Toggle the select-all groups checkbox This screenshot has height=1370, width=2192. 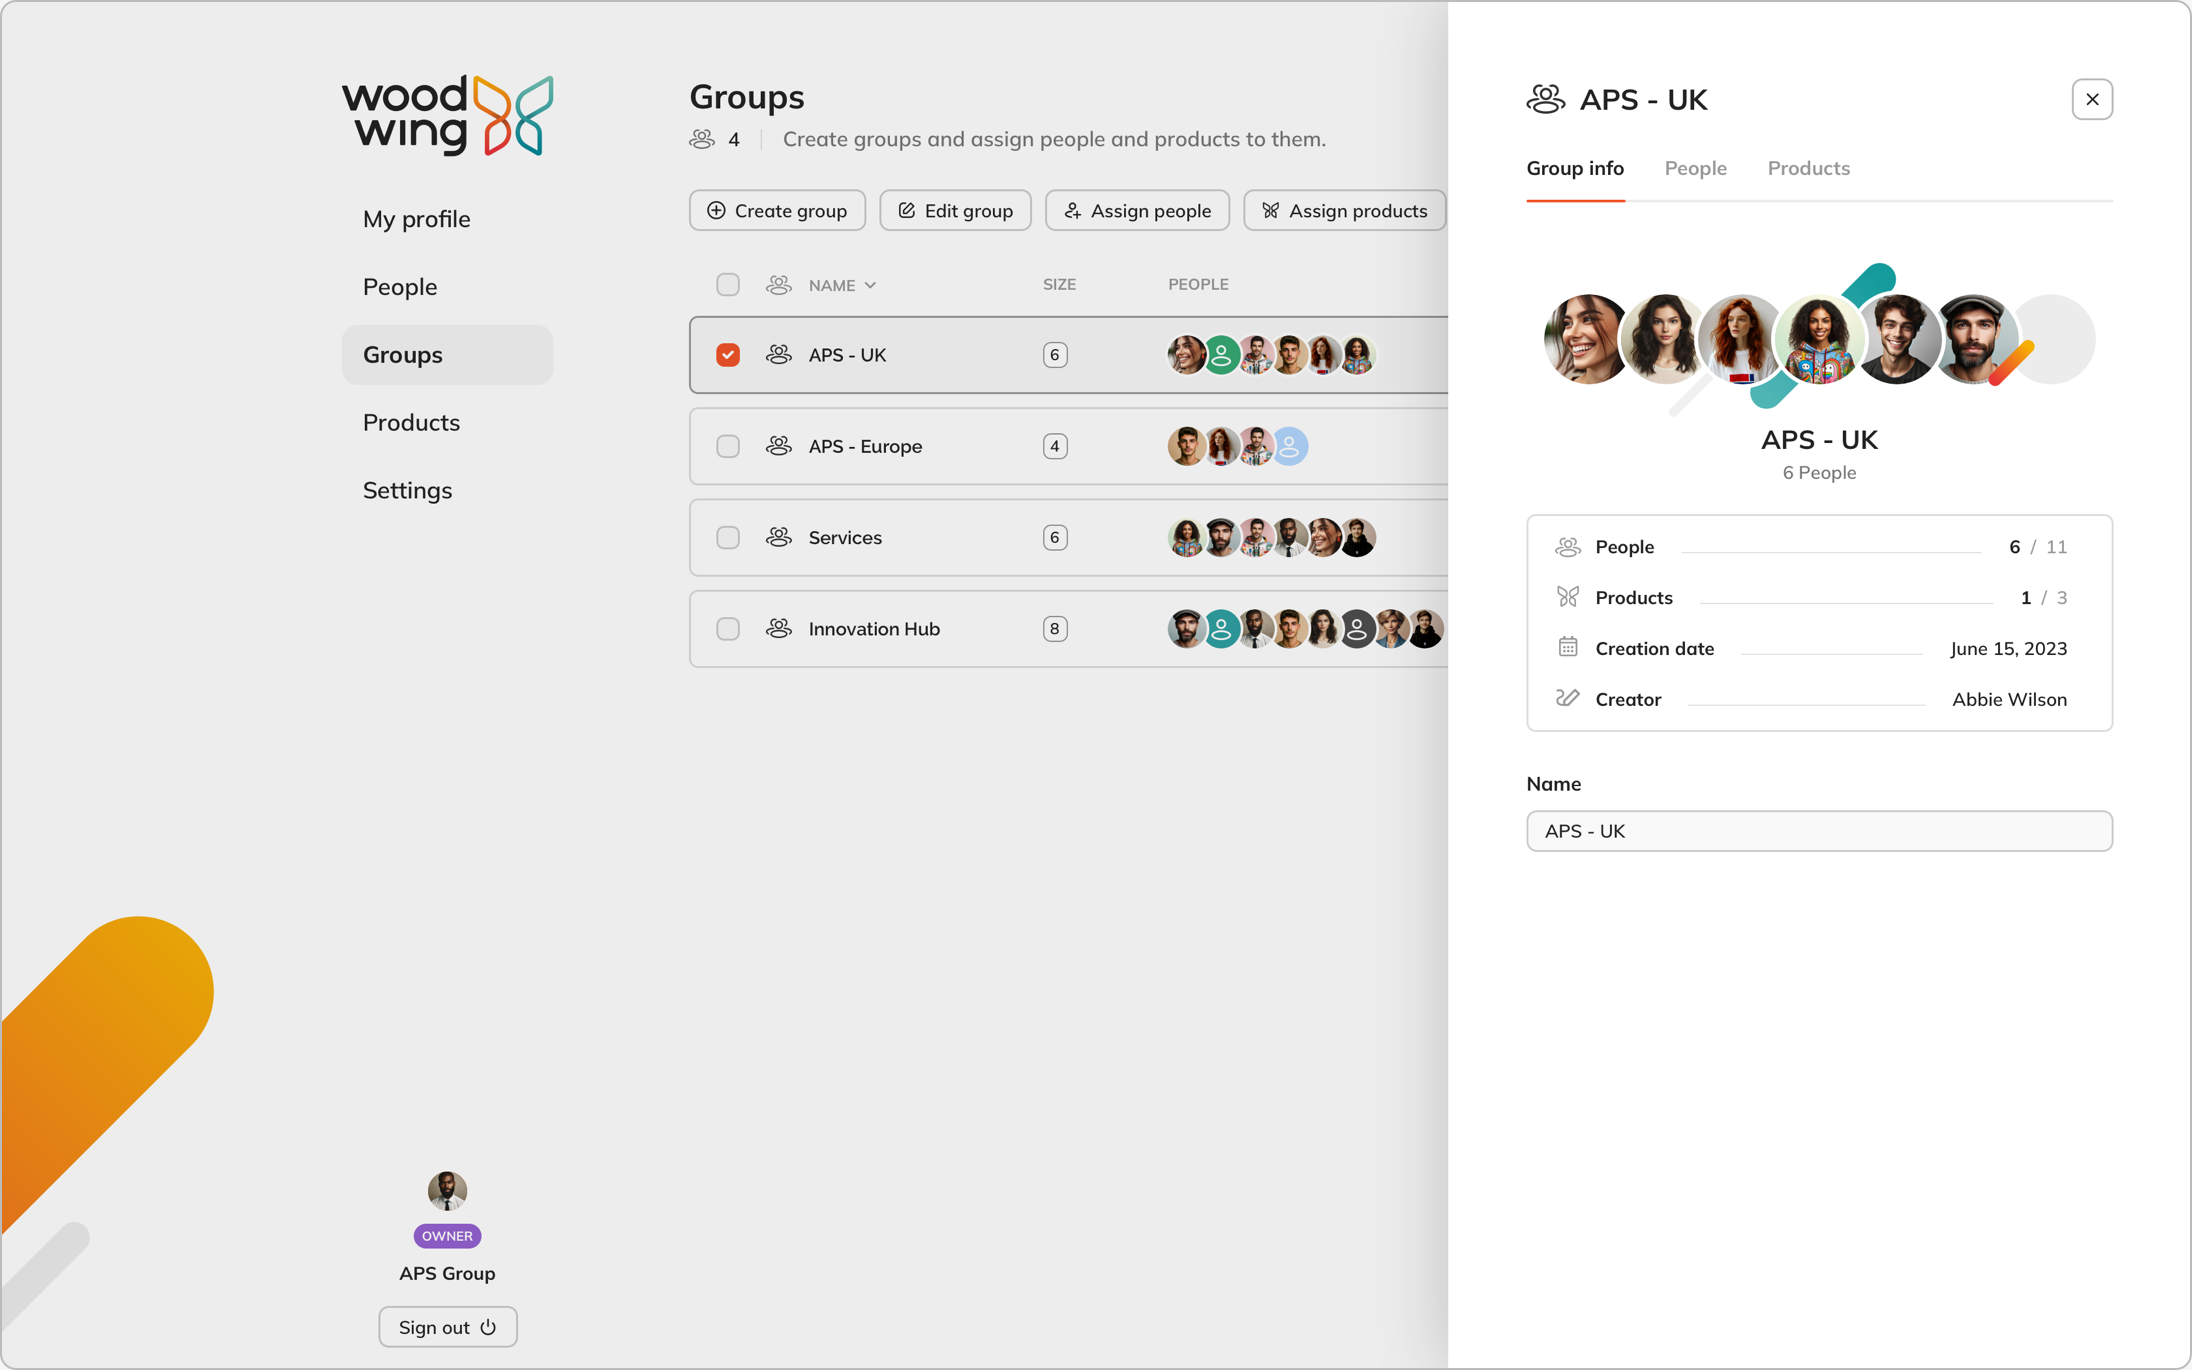728,285
